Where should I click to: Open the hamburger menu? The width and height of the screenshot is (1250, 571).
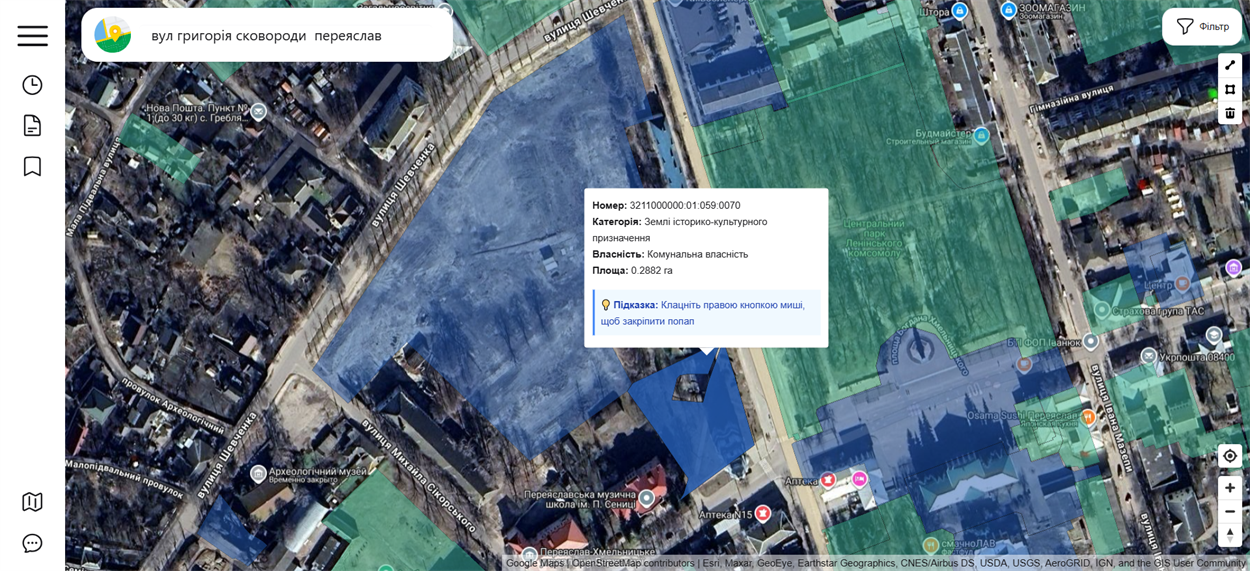click(32, 35)
